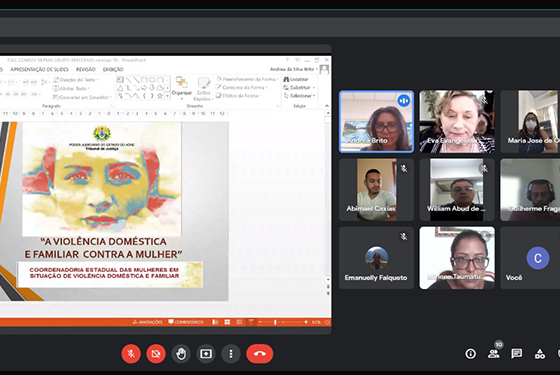This screenshot has height=375, width=560.
Task: Click the painted face slide image
Action: 102,179
